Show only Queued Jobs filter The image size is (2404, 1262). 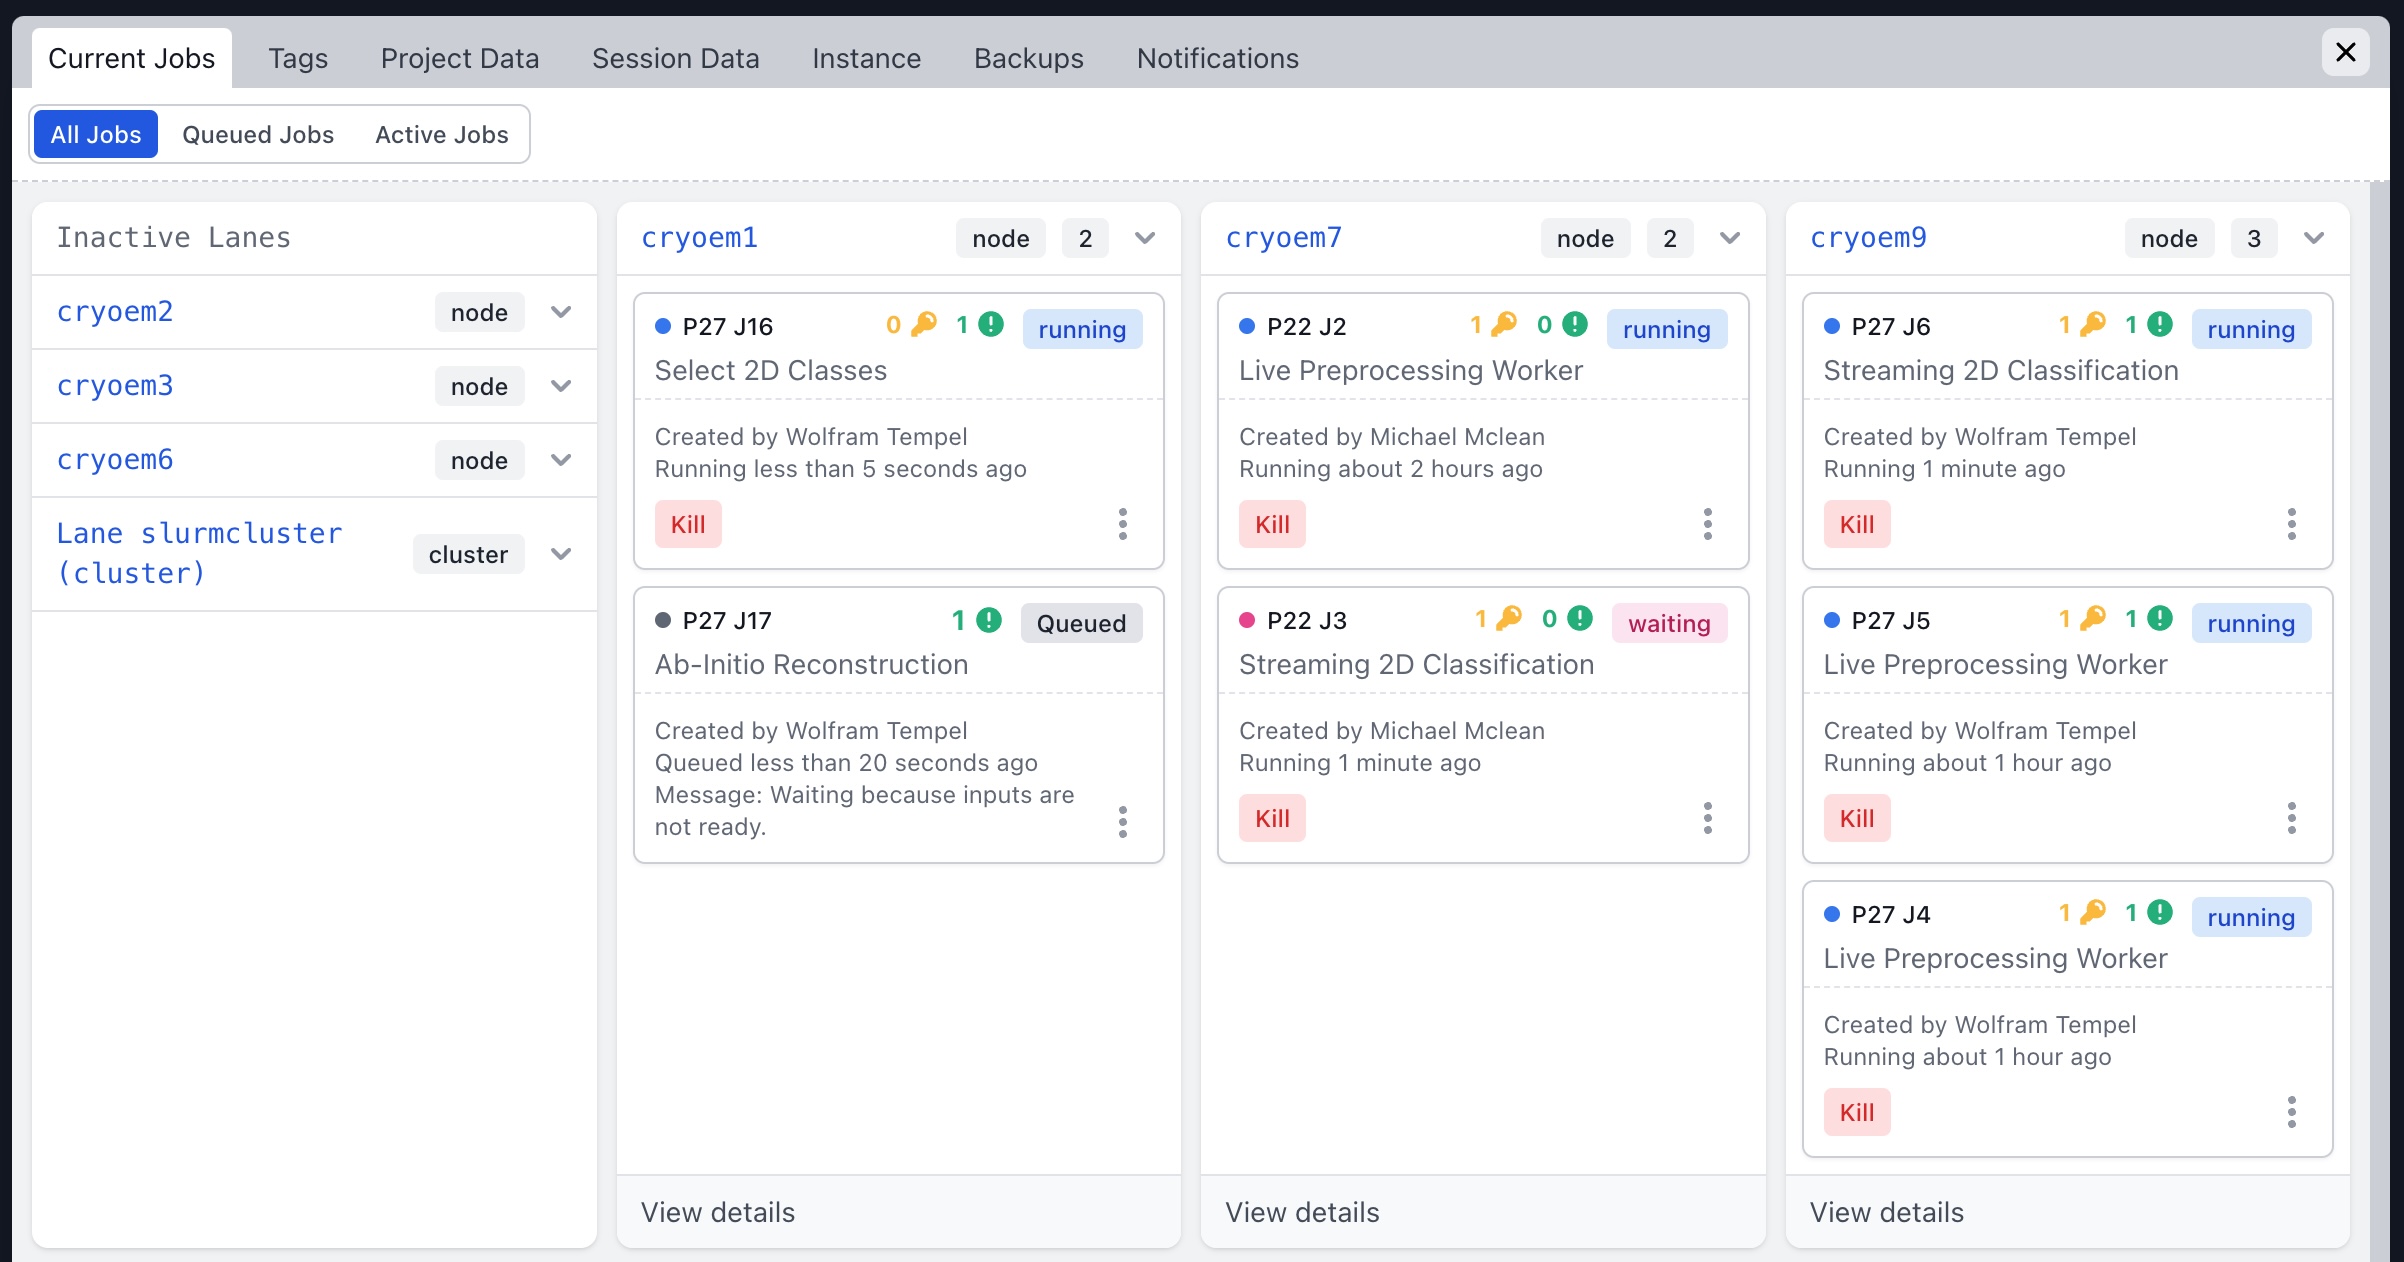click(258, 134)
